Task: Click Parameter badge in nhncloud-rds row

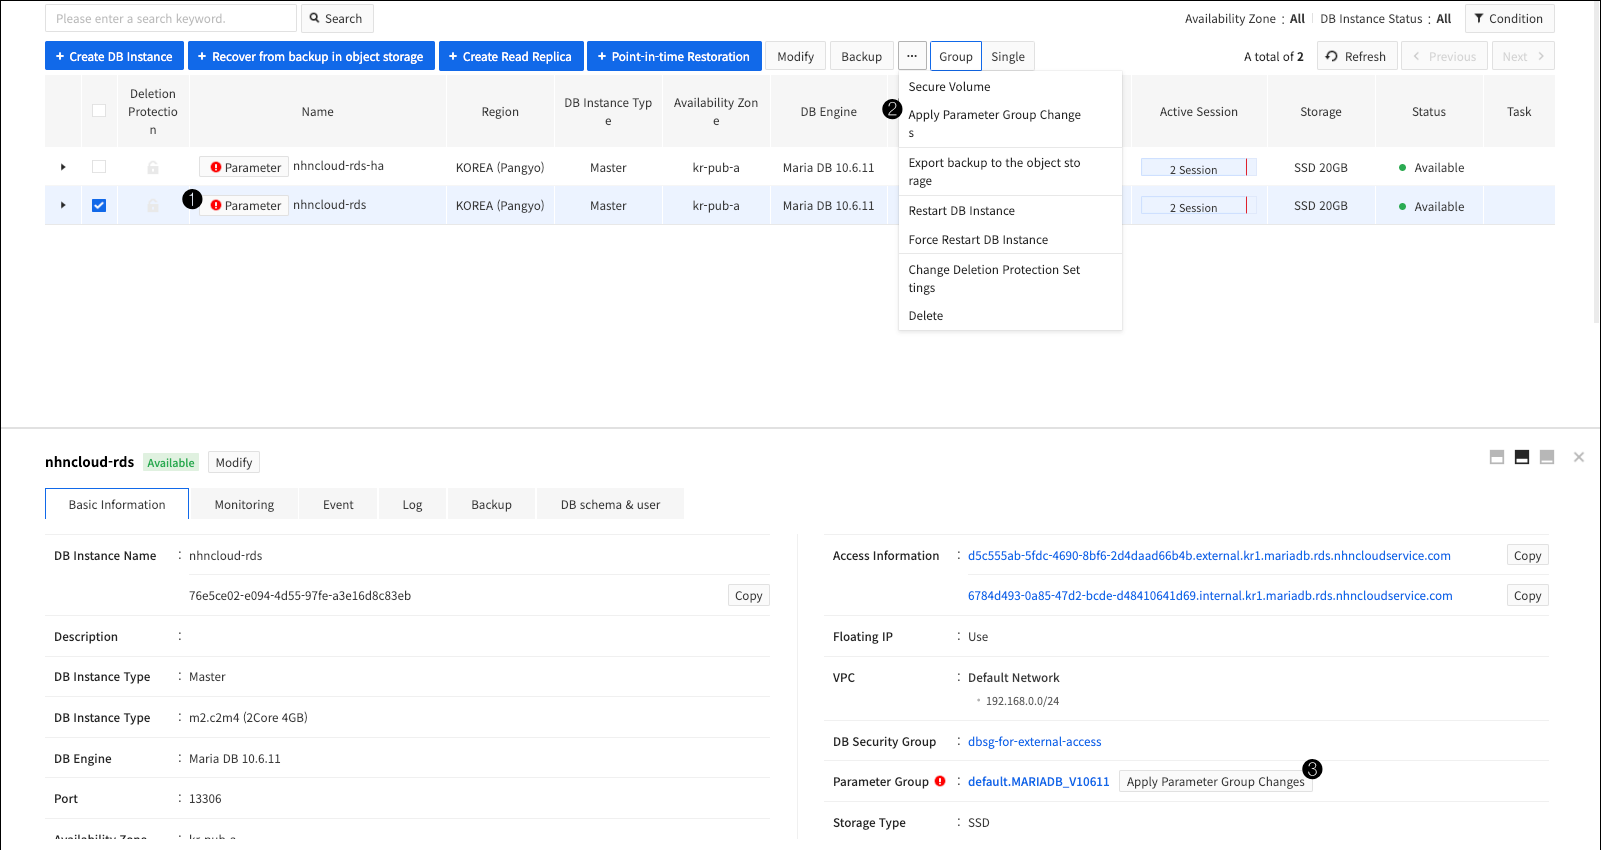Action: tap(245, 205)
